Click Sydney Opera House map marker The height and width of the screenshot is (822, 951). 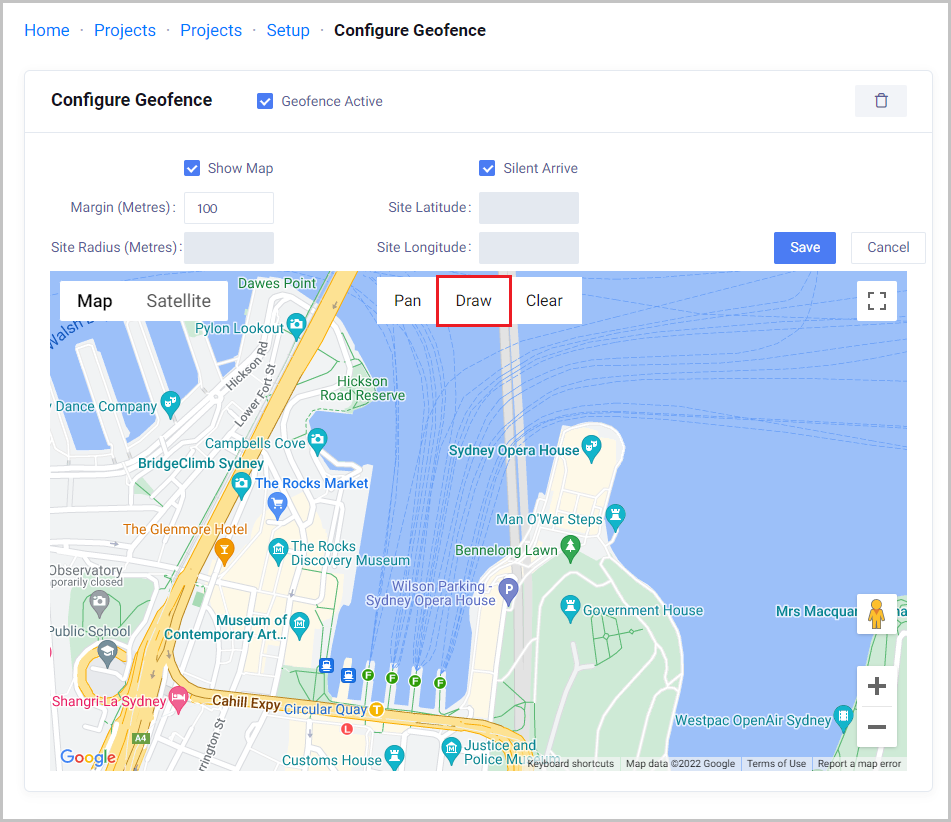point(591,443)
